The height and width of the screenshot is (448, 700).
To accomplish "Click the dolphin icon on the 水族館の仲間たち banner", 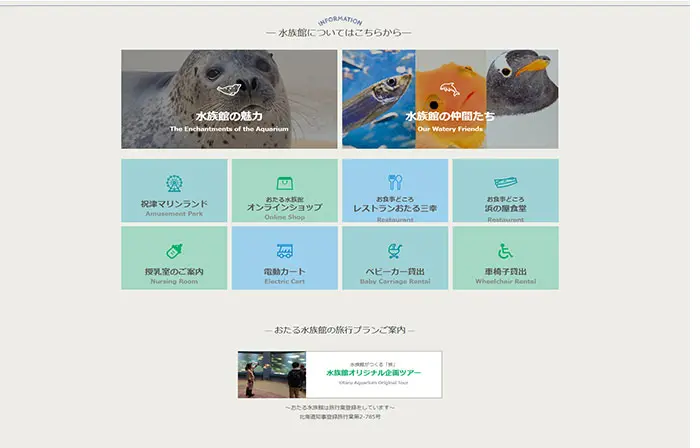I will (x=450, y=89).
